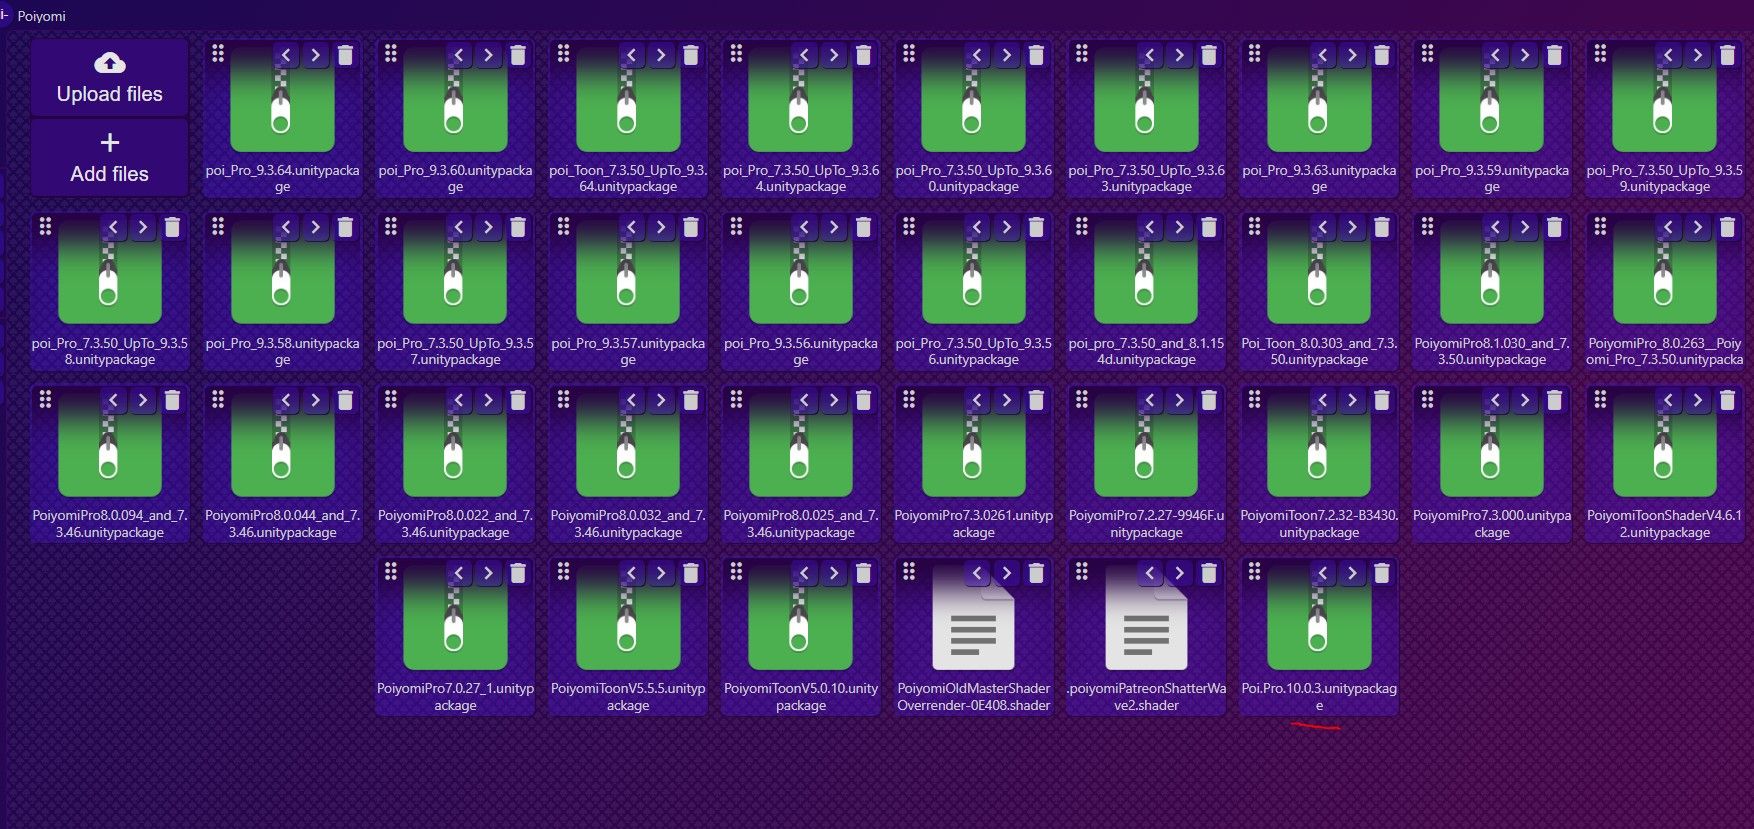
Task: Click the filename PoiyomiPro8.1.030_and_7.3.50.unitypackage
Action: tap(1492, 351)
